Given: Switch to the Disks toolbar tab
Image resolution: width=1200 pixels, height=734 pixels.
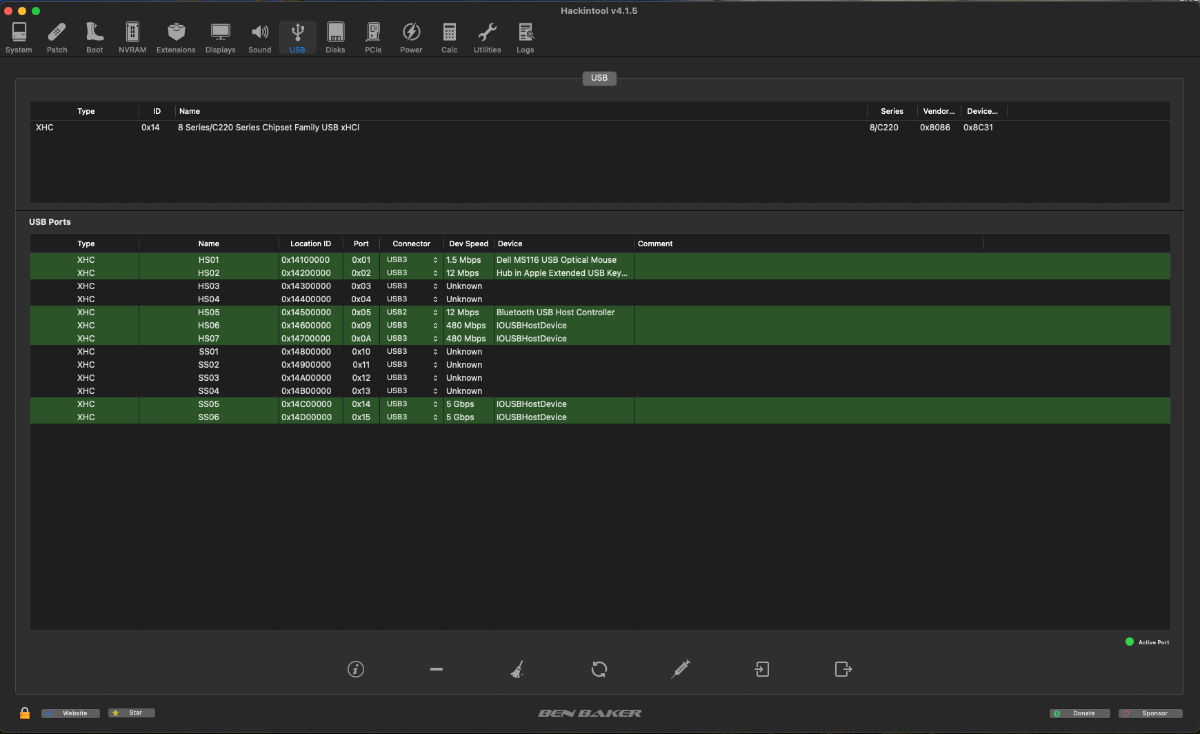Looking at the screenshot, I should pyautogui.click(x=335, y=38).
